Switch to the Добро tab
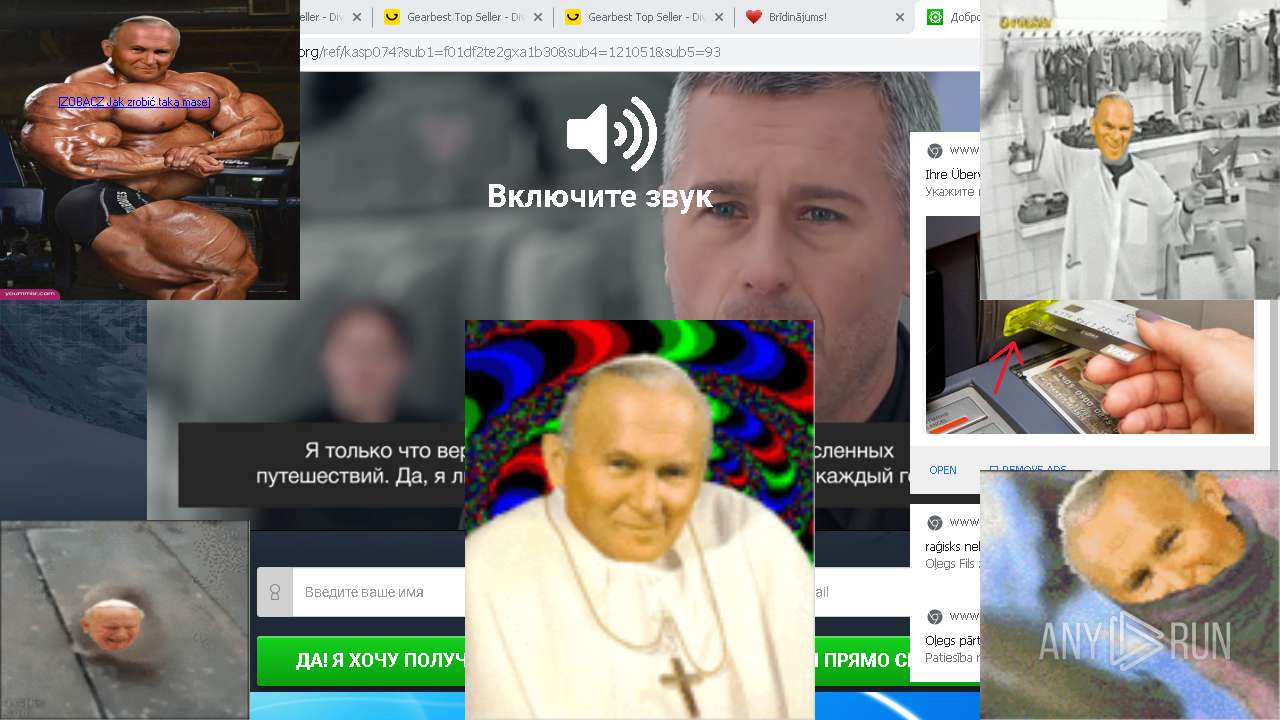The width and height of the screenshot is (1280, 720). tap(948, 17)
